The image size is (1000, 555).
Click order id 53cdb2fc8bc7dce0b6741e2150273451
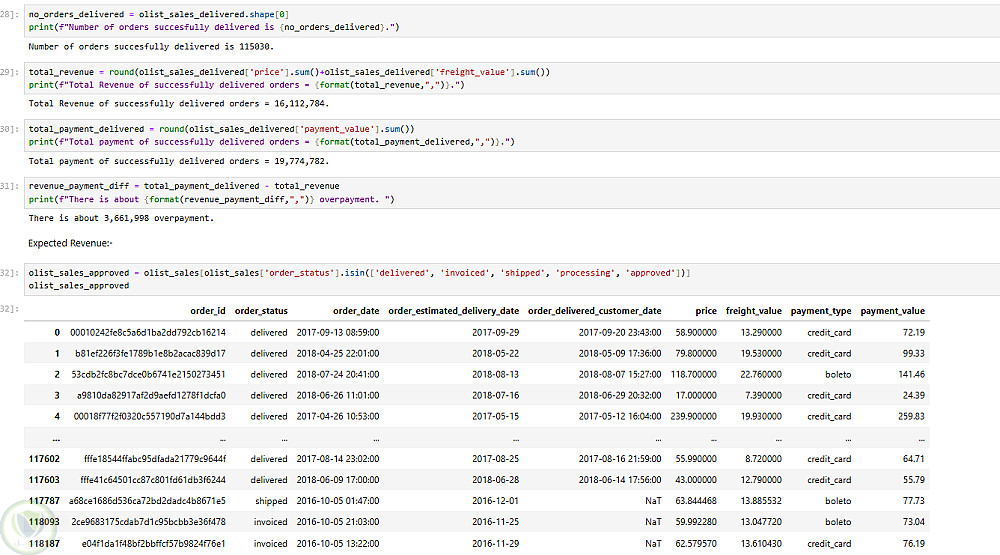(149, 374)
